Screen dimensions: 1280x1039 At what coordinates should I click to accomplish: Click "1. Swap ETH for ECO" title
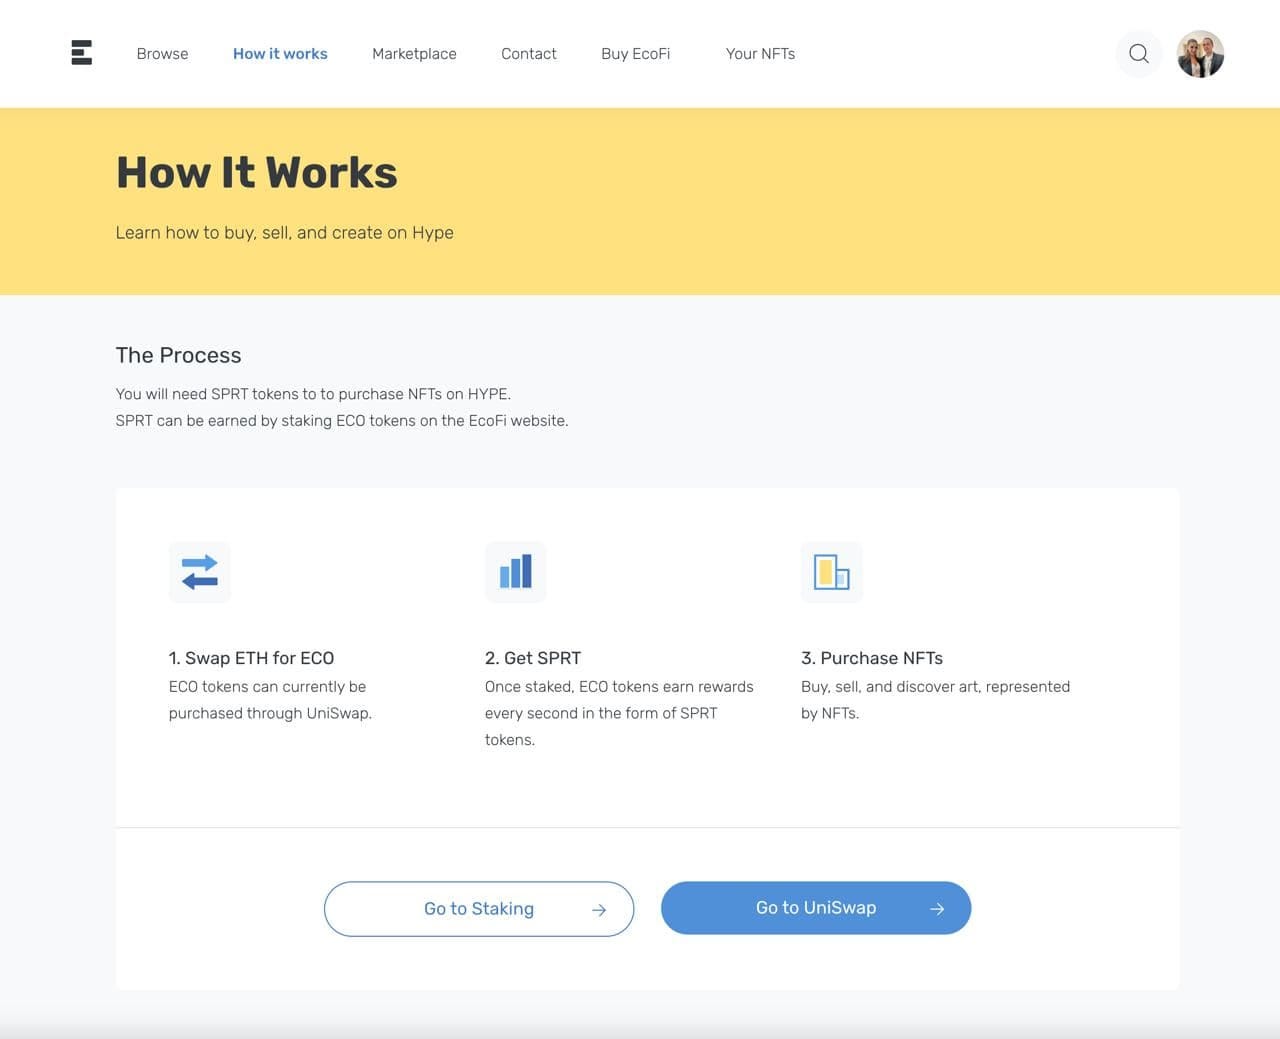pyautogui.click(x=252, y=658)
